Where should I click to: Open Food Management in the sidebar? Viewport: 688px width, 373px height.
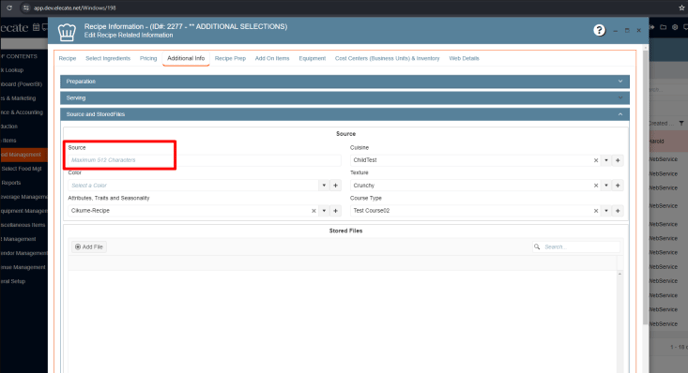(24, 154)
